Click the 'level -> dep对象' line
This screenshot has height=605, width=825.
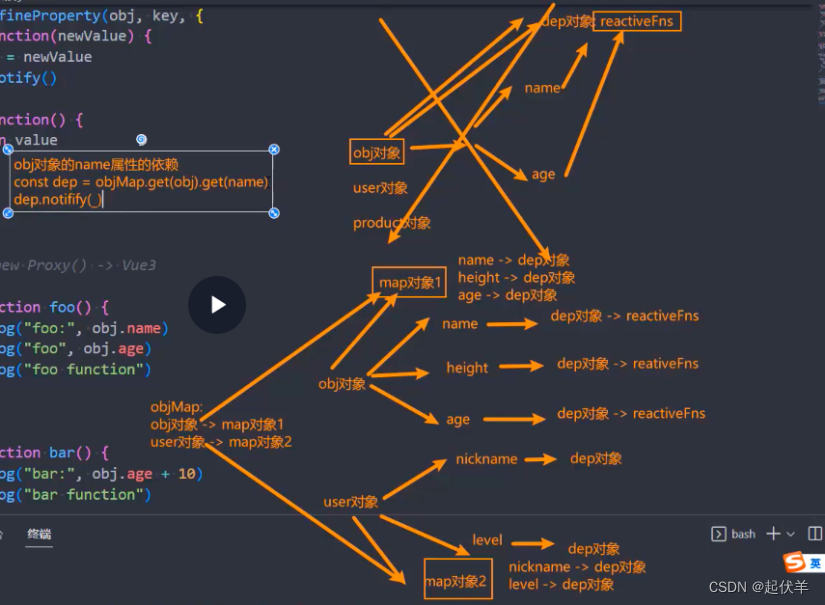[x=561, y=584]
